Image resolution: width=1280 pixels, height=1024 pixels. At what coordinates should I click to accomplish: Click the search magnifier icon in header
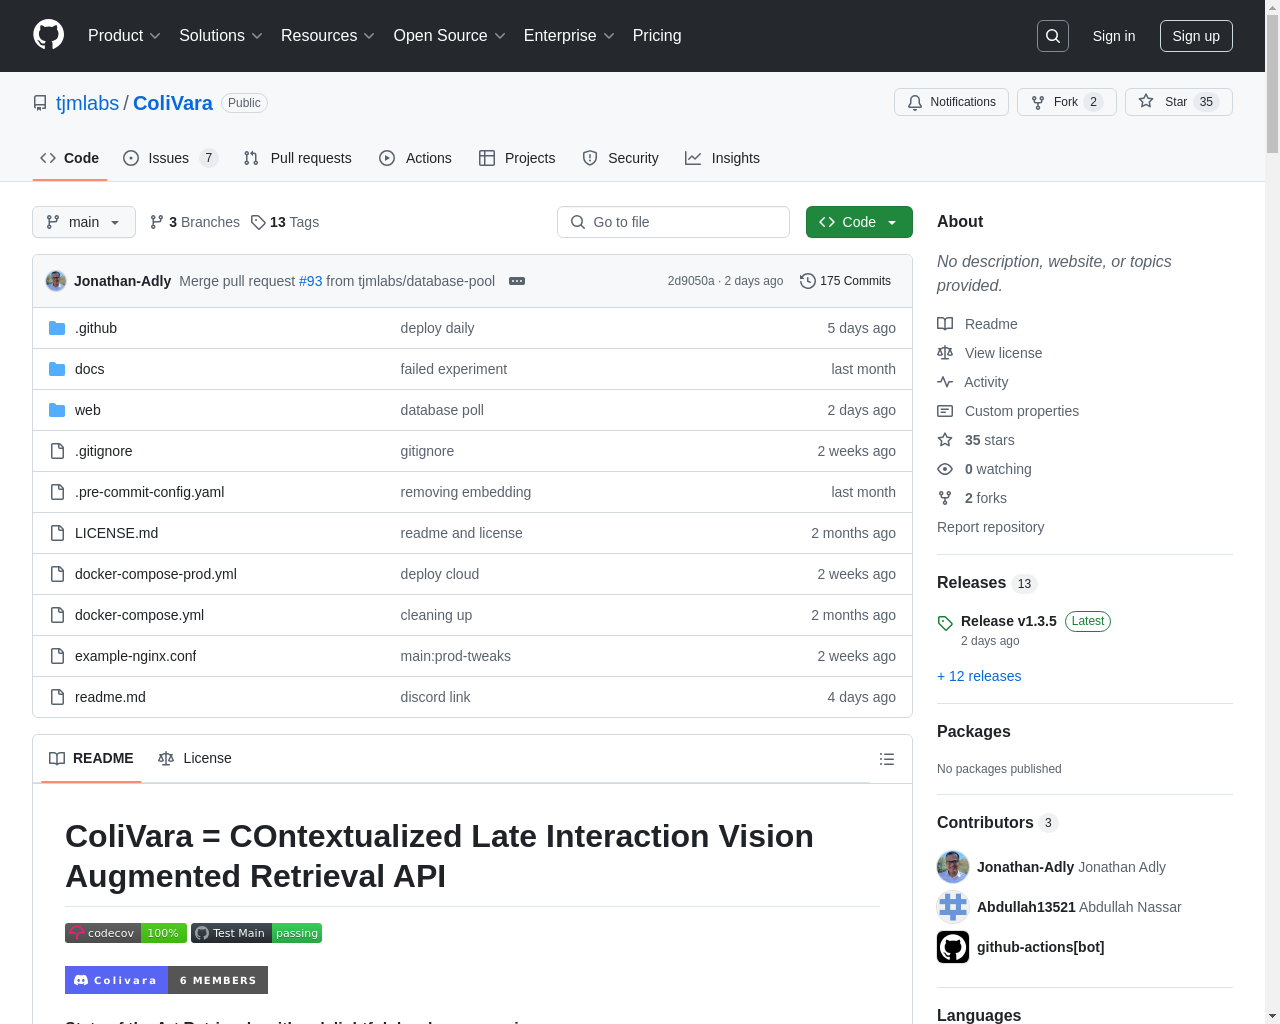pyautogui.click(x=1053, y=36)
